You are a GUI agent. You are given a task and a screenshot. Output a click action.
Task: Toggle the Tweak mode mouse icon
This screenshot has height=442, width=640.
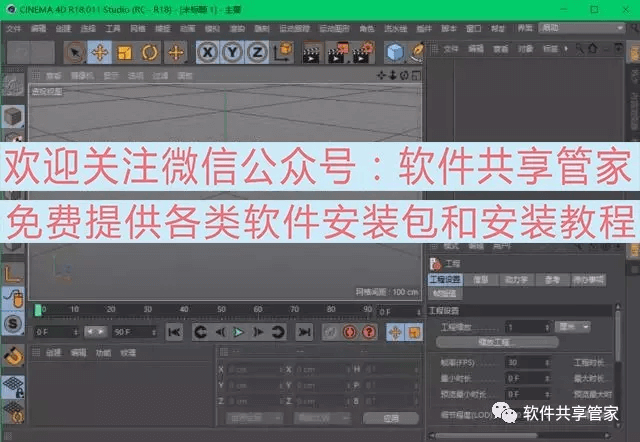pos(13,299)
